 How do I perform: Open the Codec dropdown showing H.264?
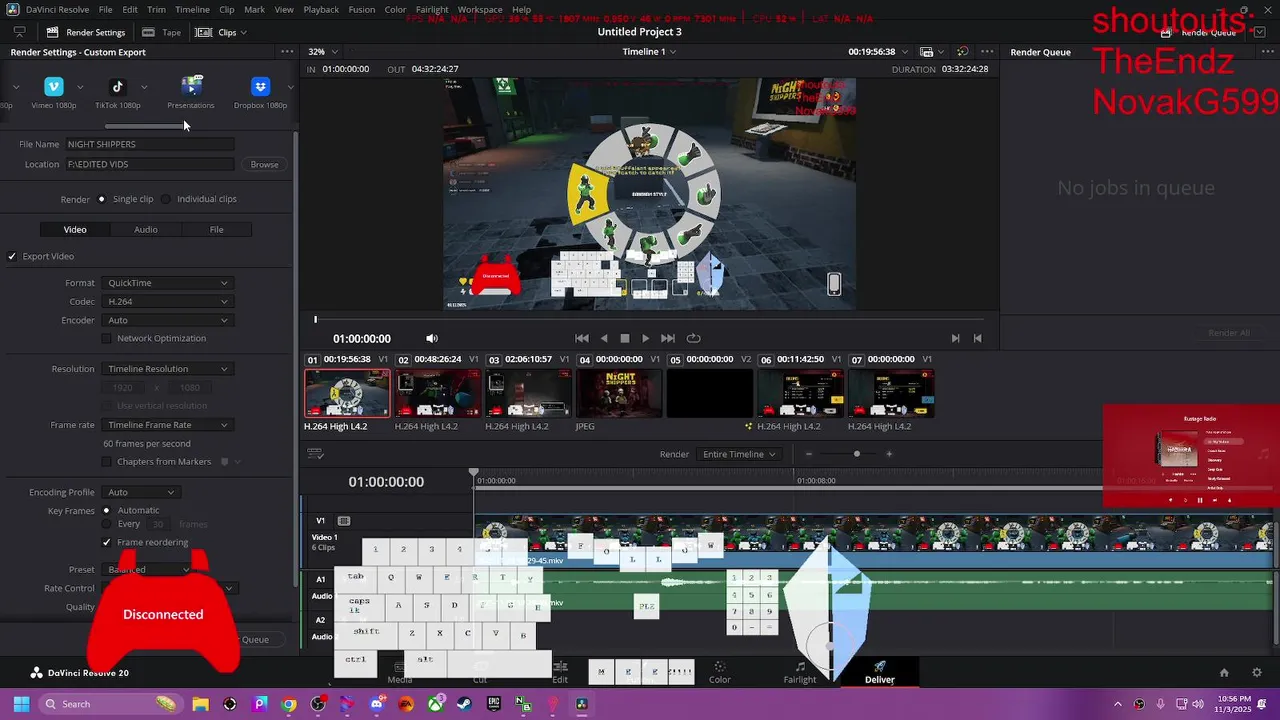pos(167,301)
